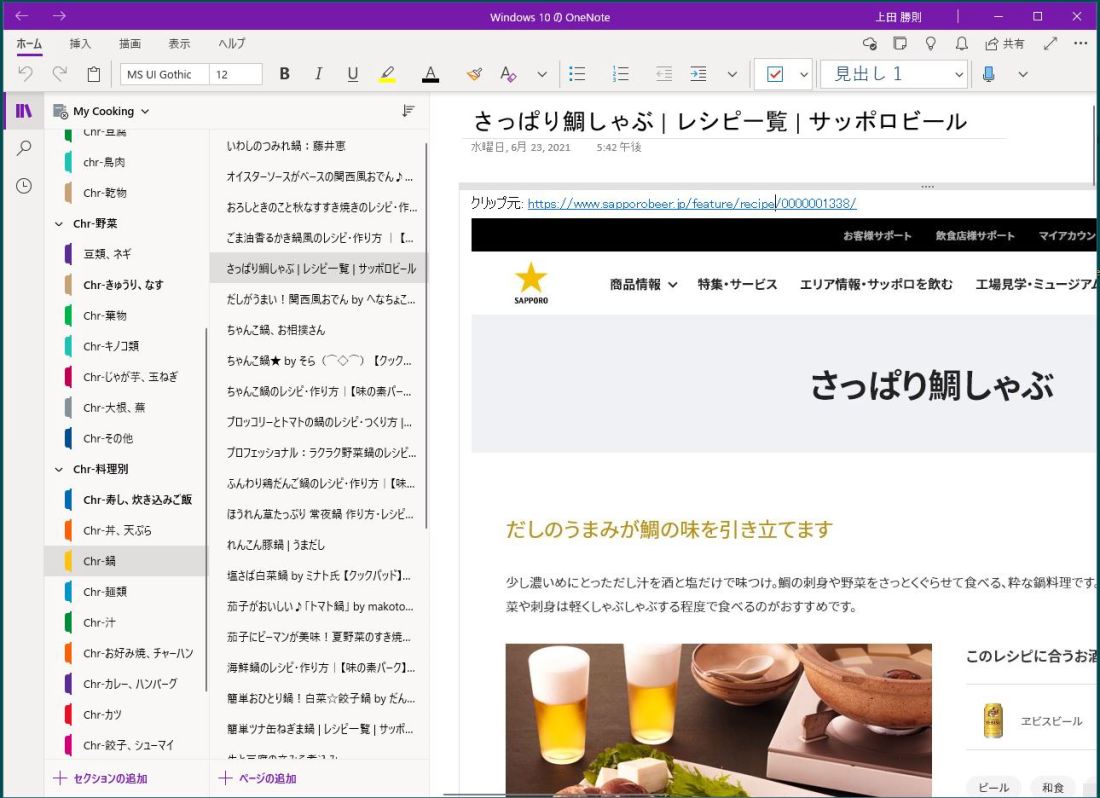Click the Format Painter brush icon
This screenshot has width=1100, height=798.
[474, 74]
